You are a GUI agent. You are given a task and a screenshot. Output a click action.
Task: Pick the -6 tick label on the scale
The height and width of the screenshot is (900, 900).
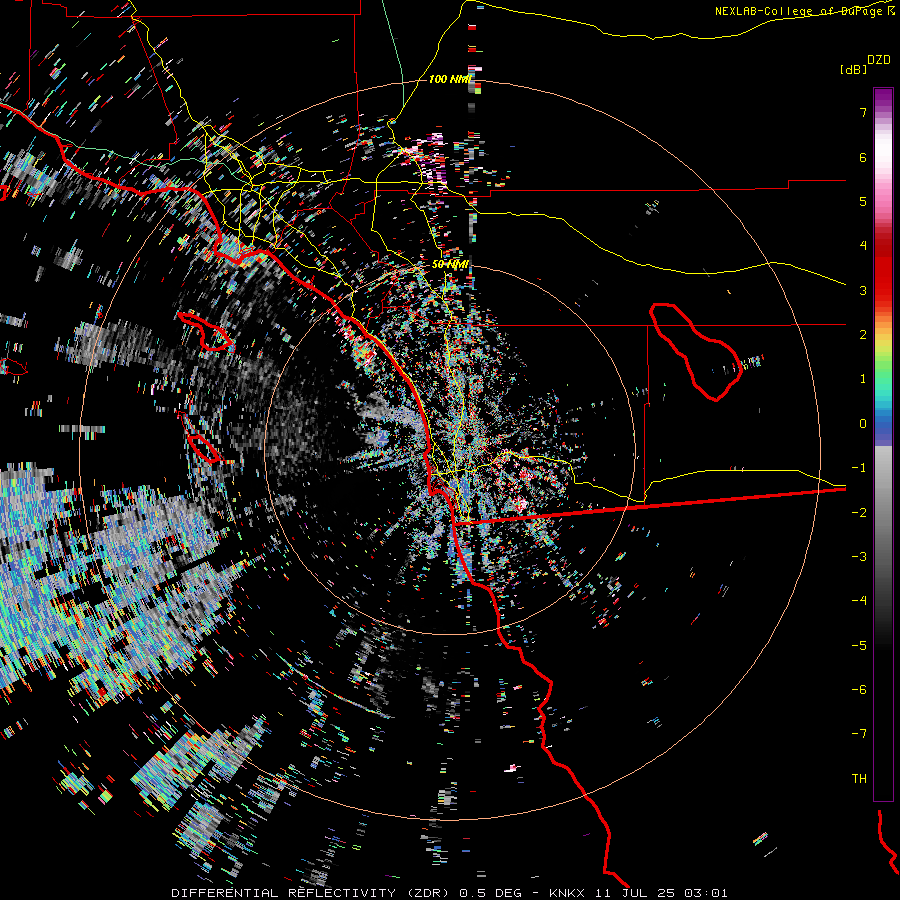pos(859,689)
